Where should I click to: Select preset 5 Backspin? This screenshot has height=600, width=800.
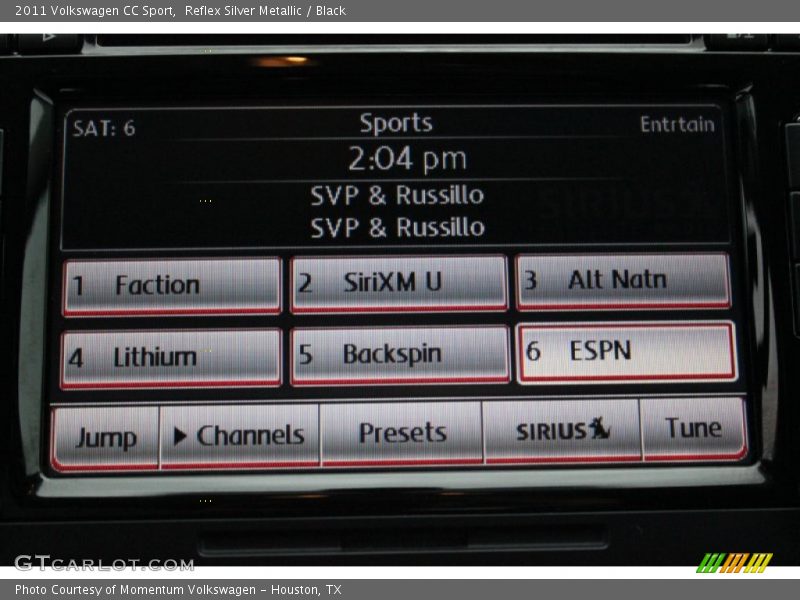(x=398, y=353)
